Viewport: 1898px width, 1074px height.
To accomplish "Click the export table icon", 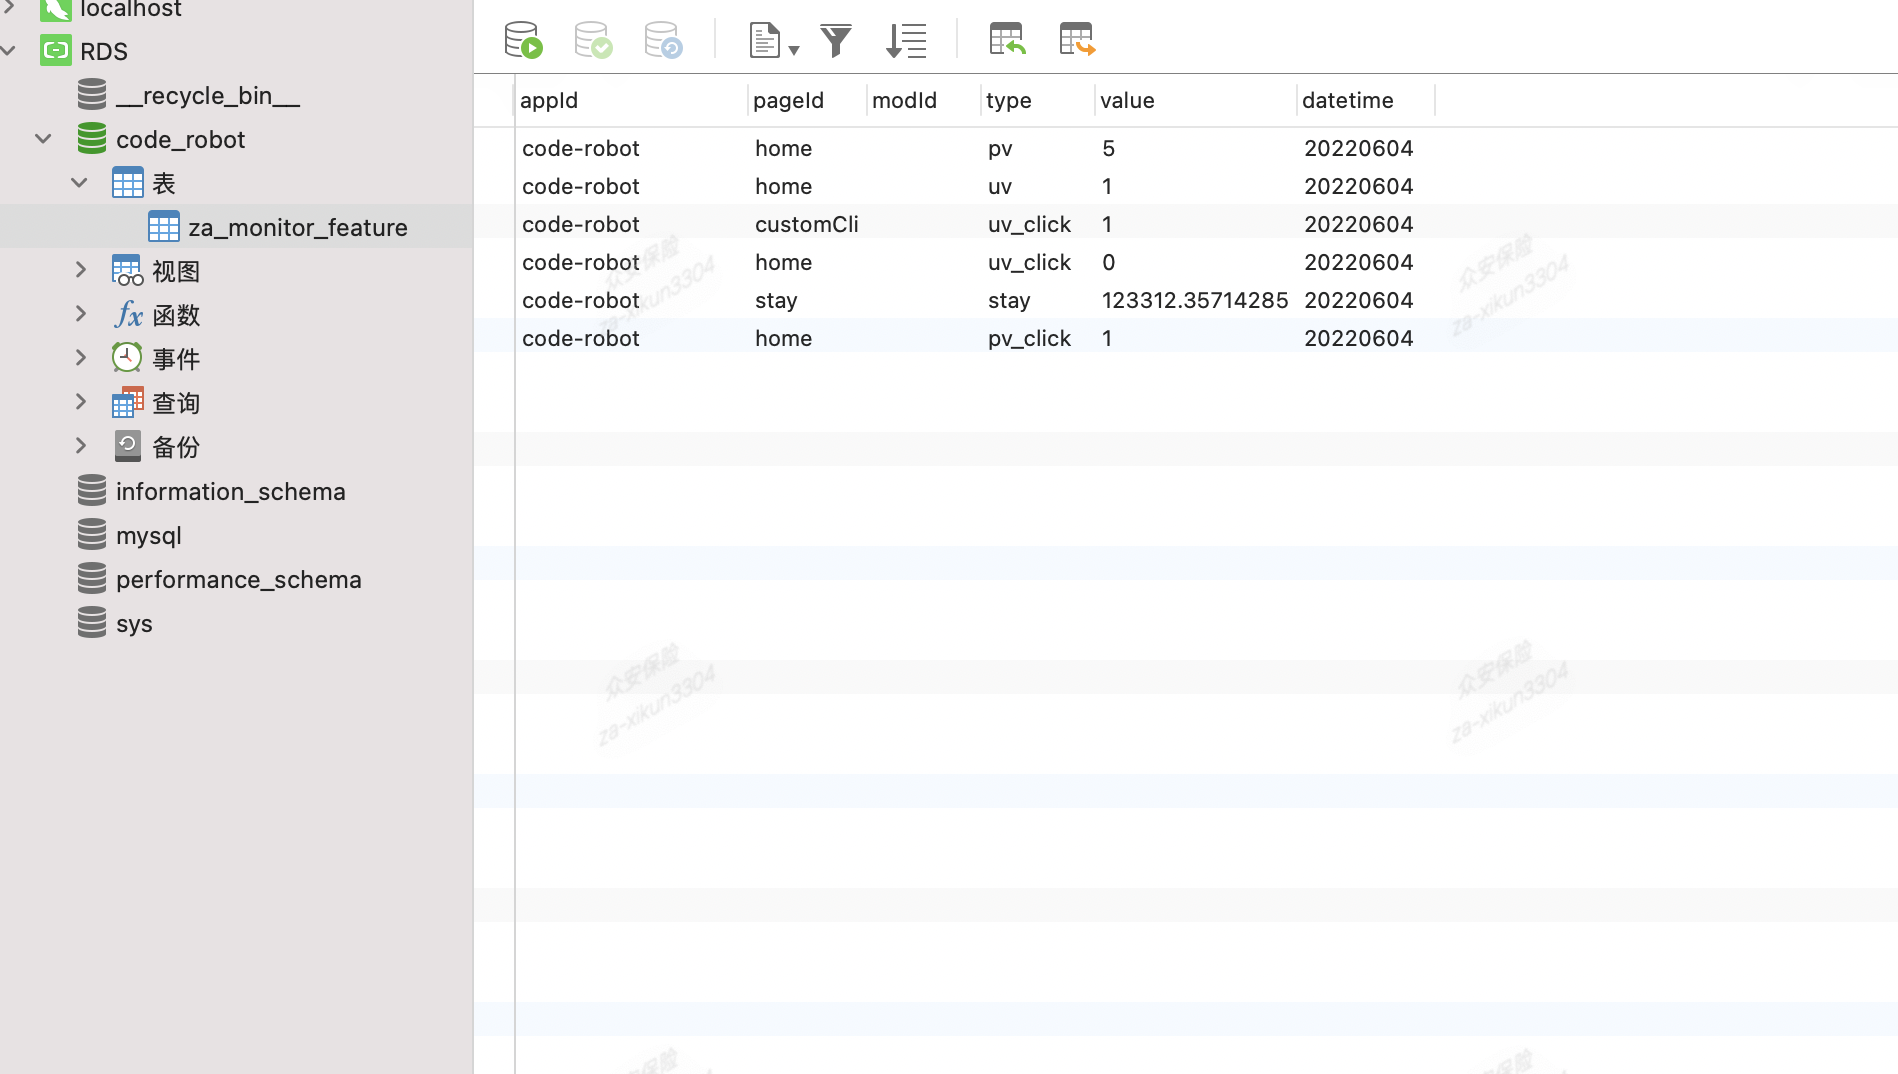I will tap(1077, 40).
